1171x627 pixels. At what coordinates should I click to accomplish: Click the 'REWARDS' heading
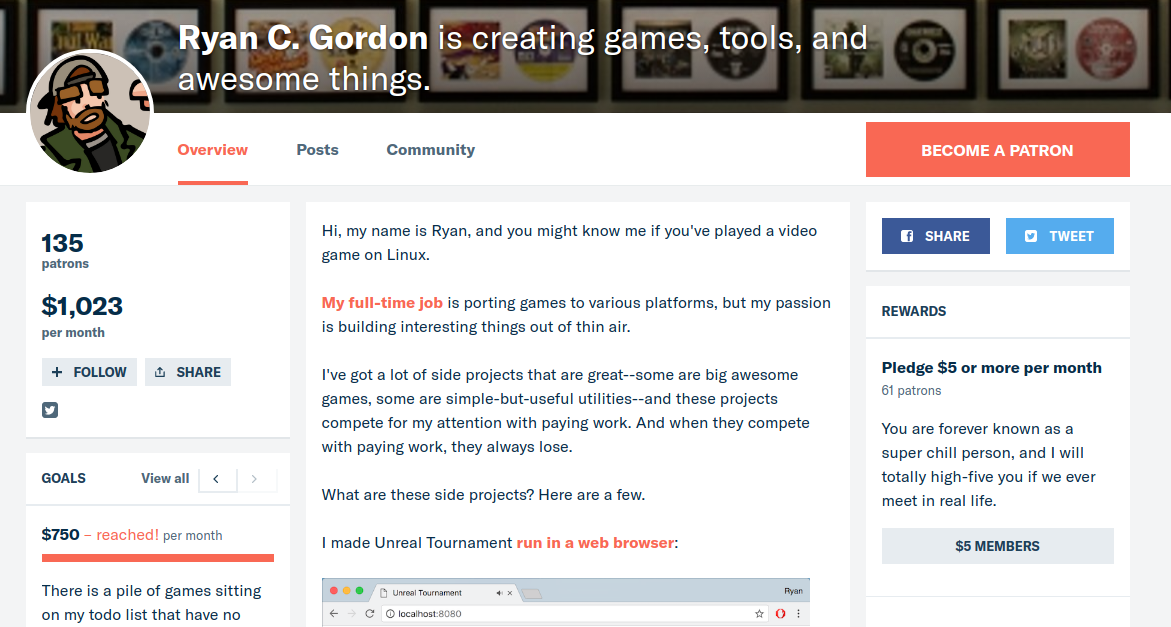(913, 311)
